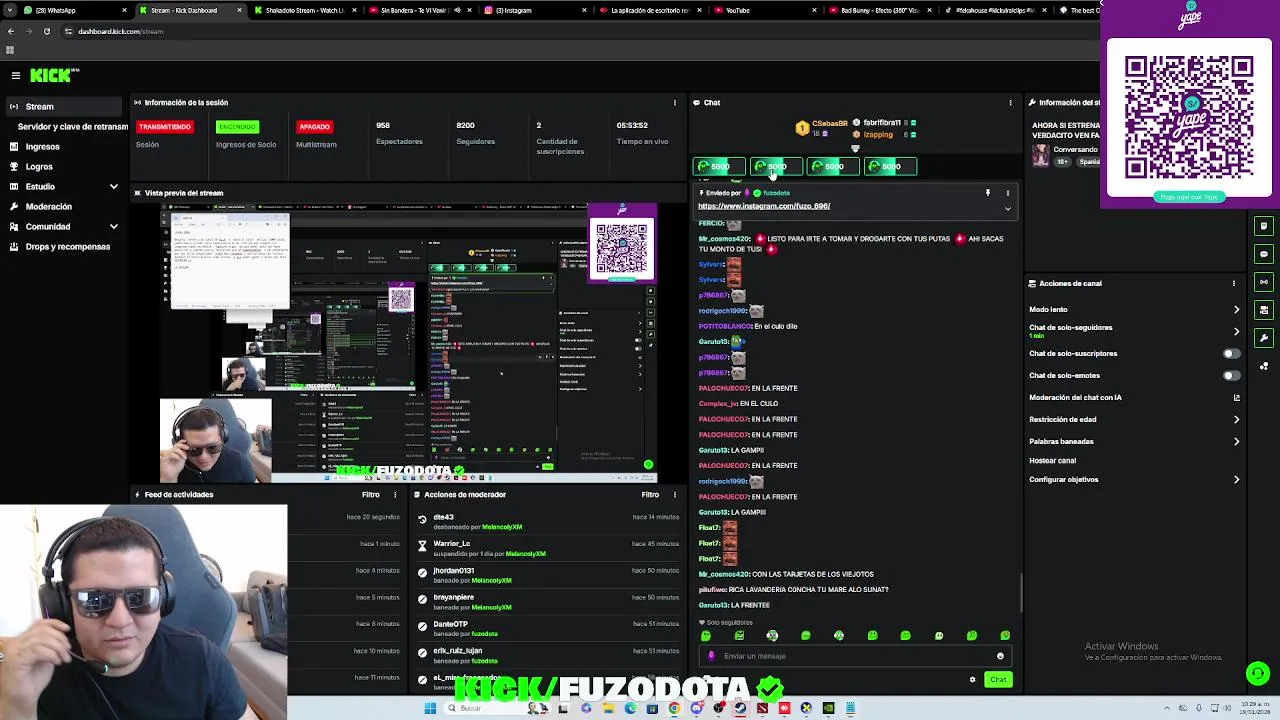This screenshot has width=1280, height=720.
Task: Click the green support headset button
Action: (1258, 673)
